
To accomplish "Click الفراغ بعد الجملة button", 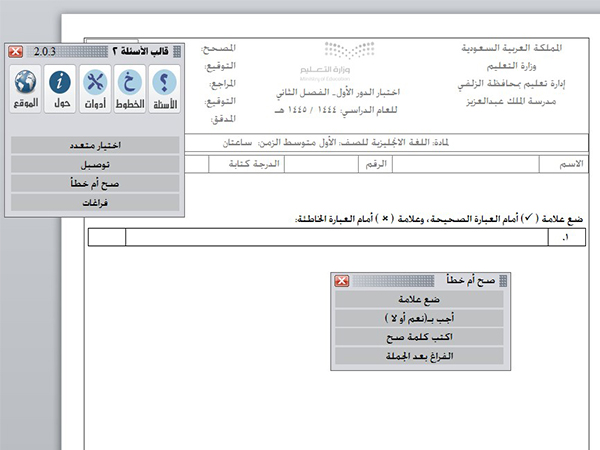I will [419, 356].
